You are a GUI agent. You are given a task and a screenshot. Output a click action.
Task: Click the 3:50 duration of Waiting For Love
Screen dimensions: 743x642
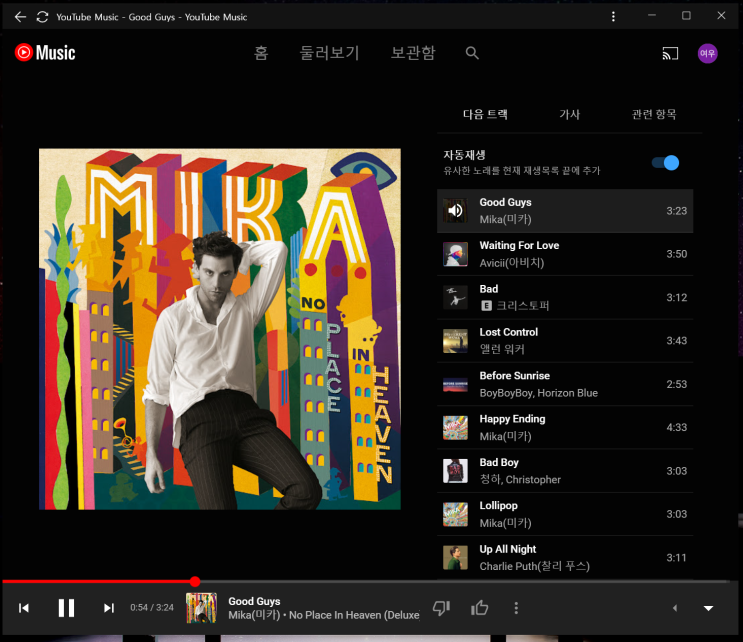677,254
